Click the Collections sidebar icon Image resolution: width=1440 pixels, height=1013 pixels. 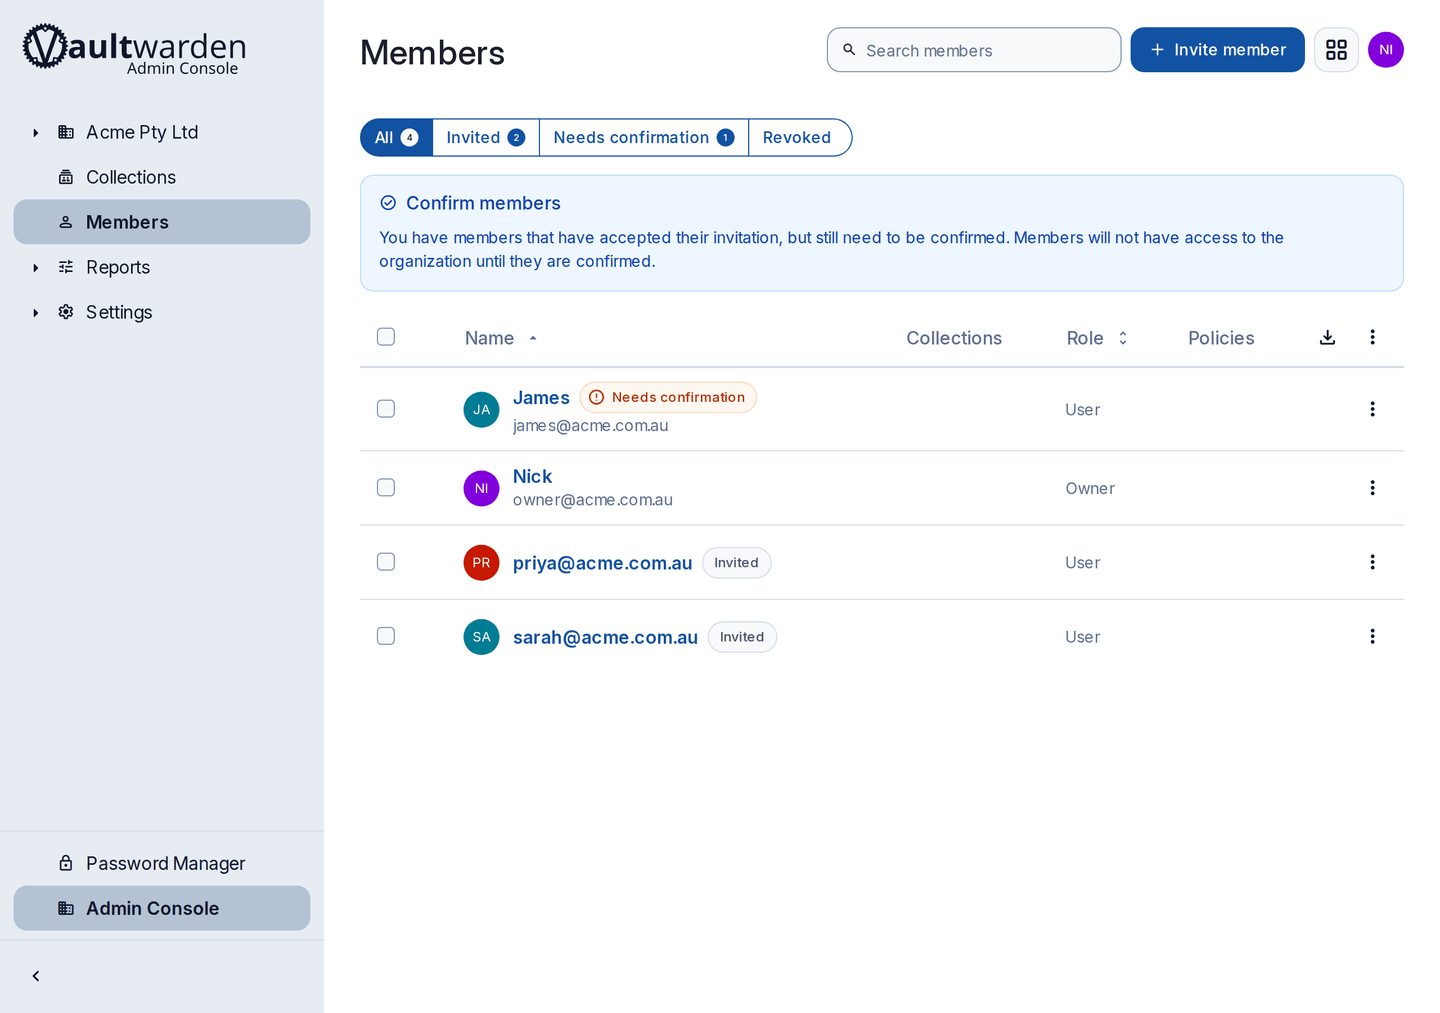click(x=66, y=177)
